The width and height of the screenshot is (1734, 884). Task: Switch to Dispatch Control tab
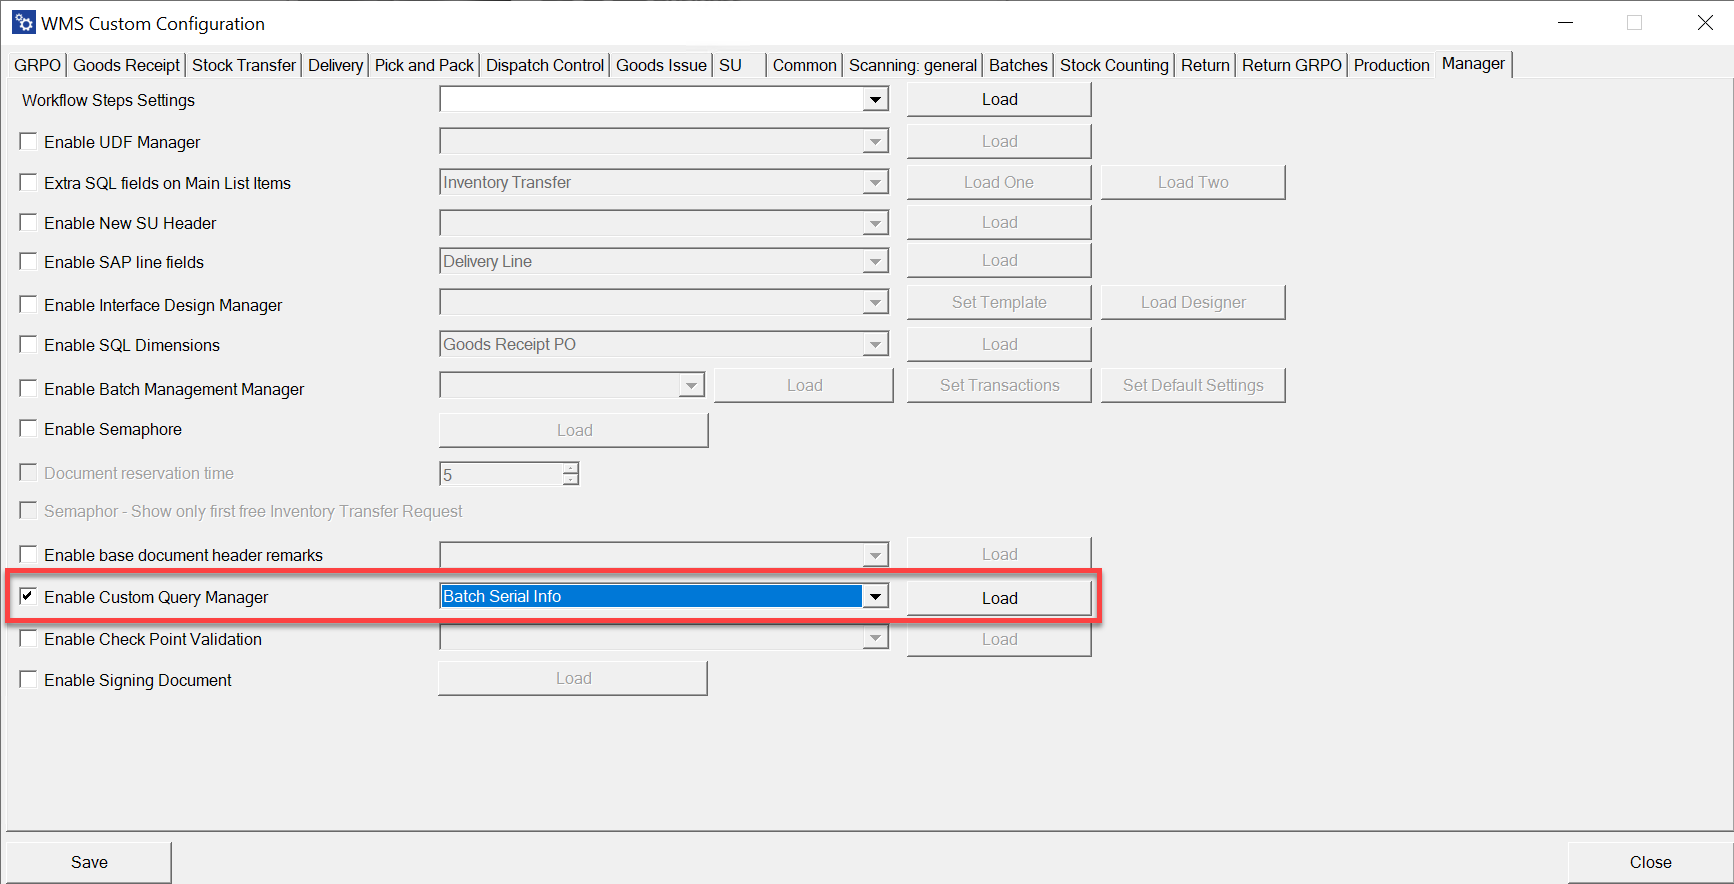(545, 65)
